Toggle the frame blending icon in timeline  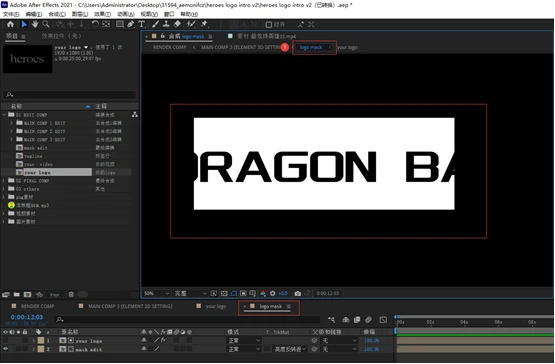[x=357, y=320]
